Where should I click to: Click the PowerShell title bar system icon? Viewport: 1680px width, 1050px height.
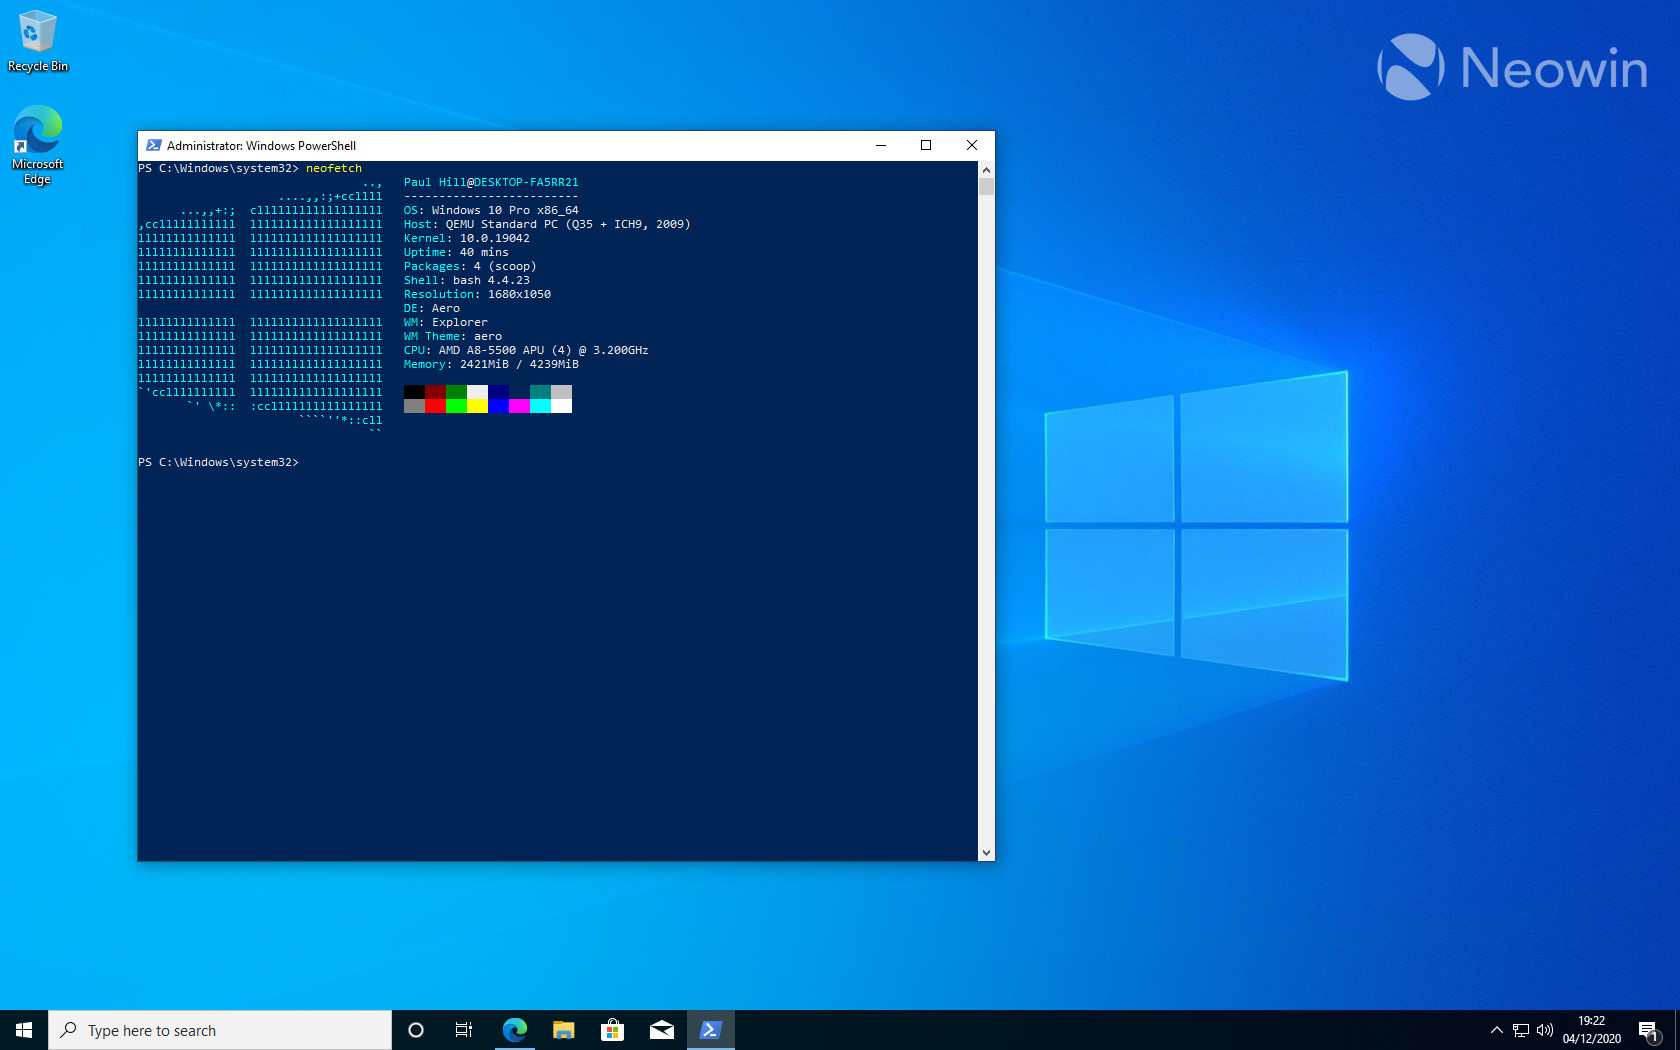pos(153,145)
